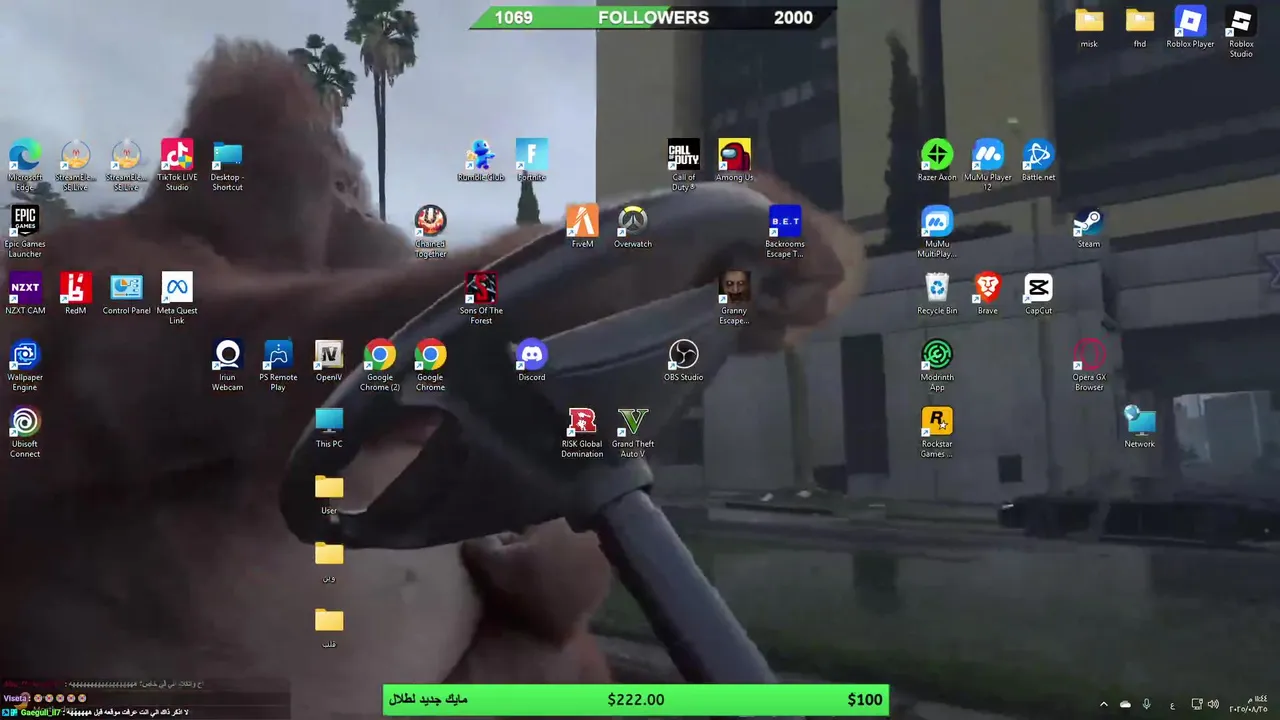
Task: Open Ubisoft Connect icon
Action: click(25, 432)
